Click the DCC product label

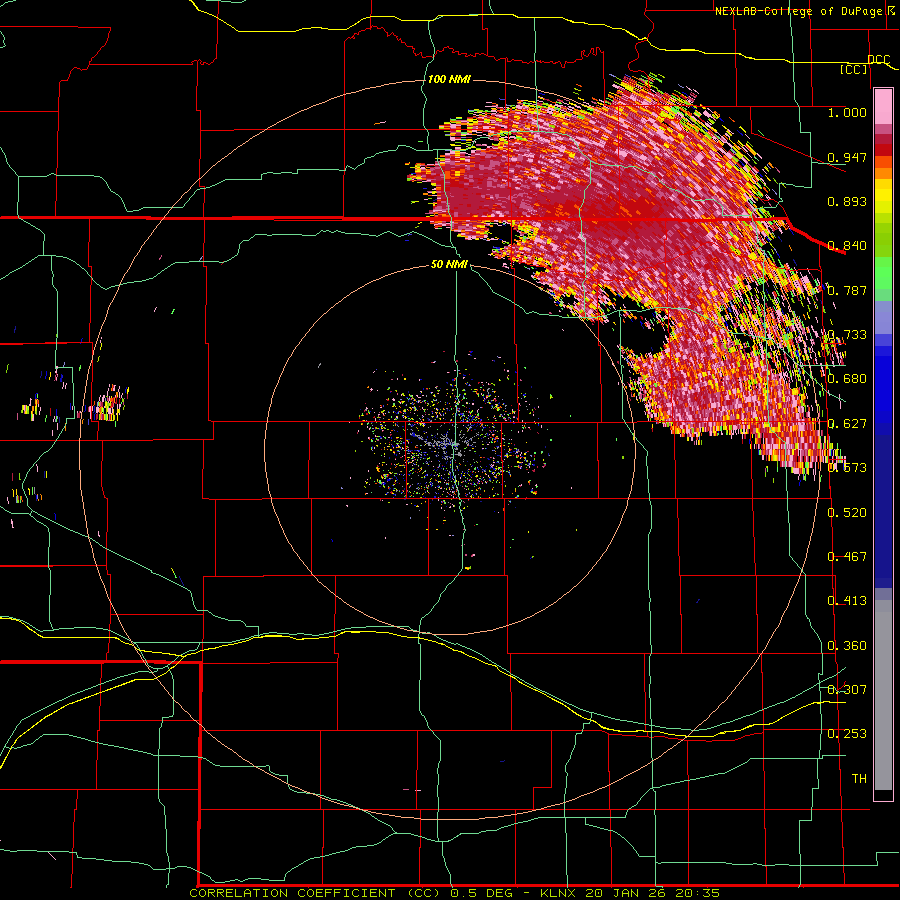pos(878,59)
